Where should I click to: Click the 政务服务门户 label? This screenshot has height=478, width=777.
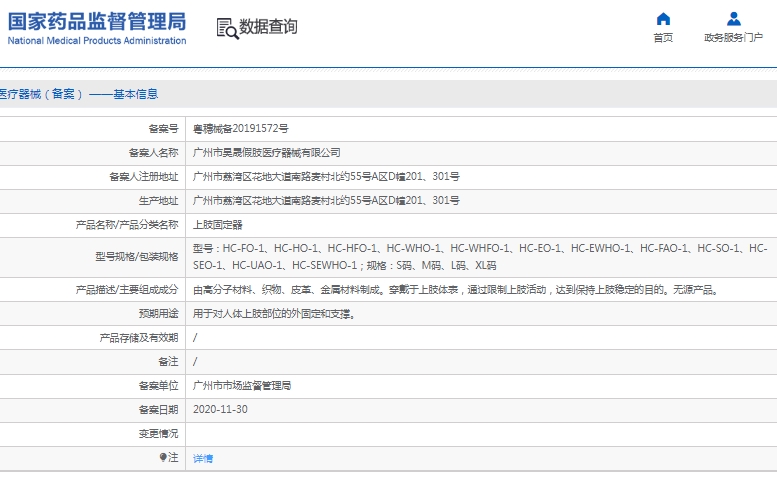733,38
